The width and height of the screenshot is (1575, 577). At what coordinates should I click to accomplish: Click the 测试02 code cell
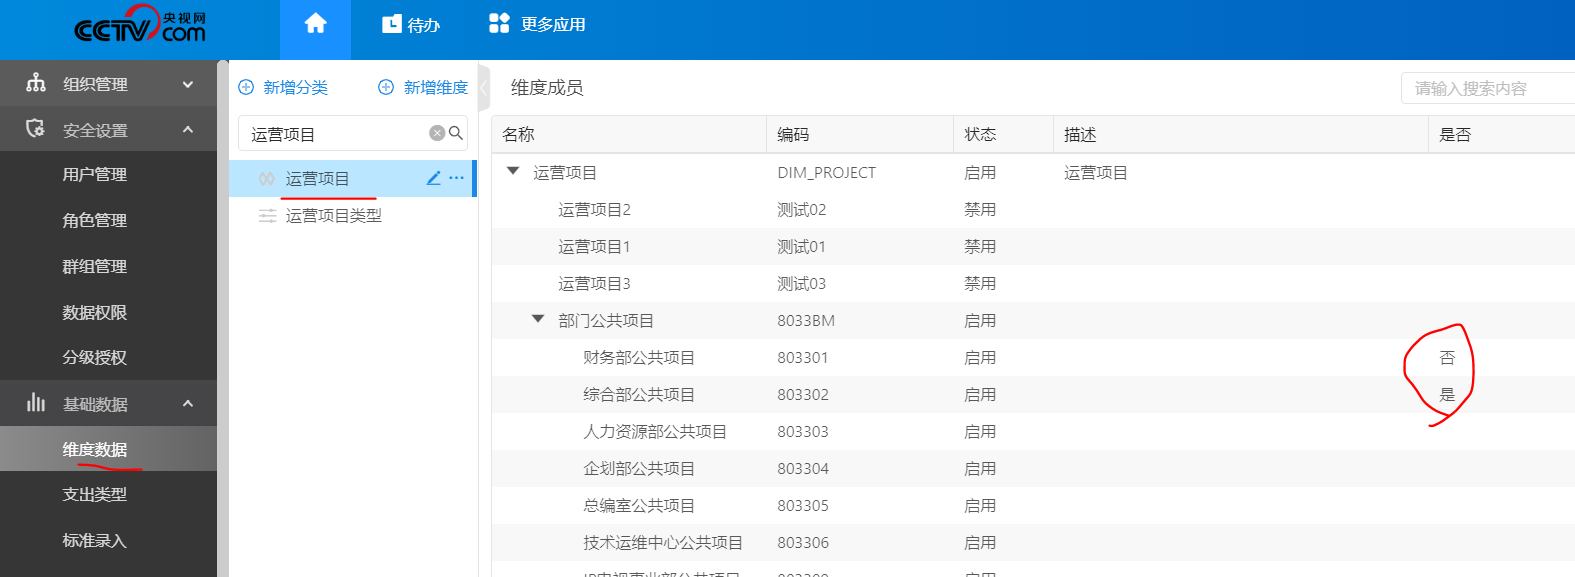[802, 209]
